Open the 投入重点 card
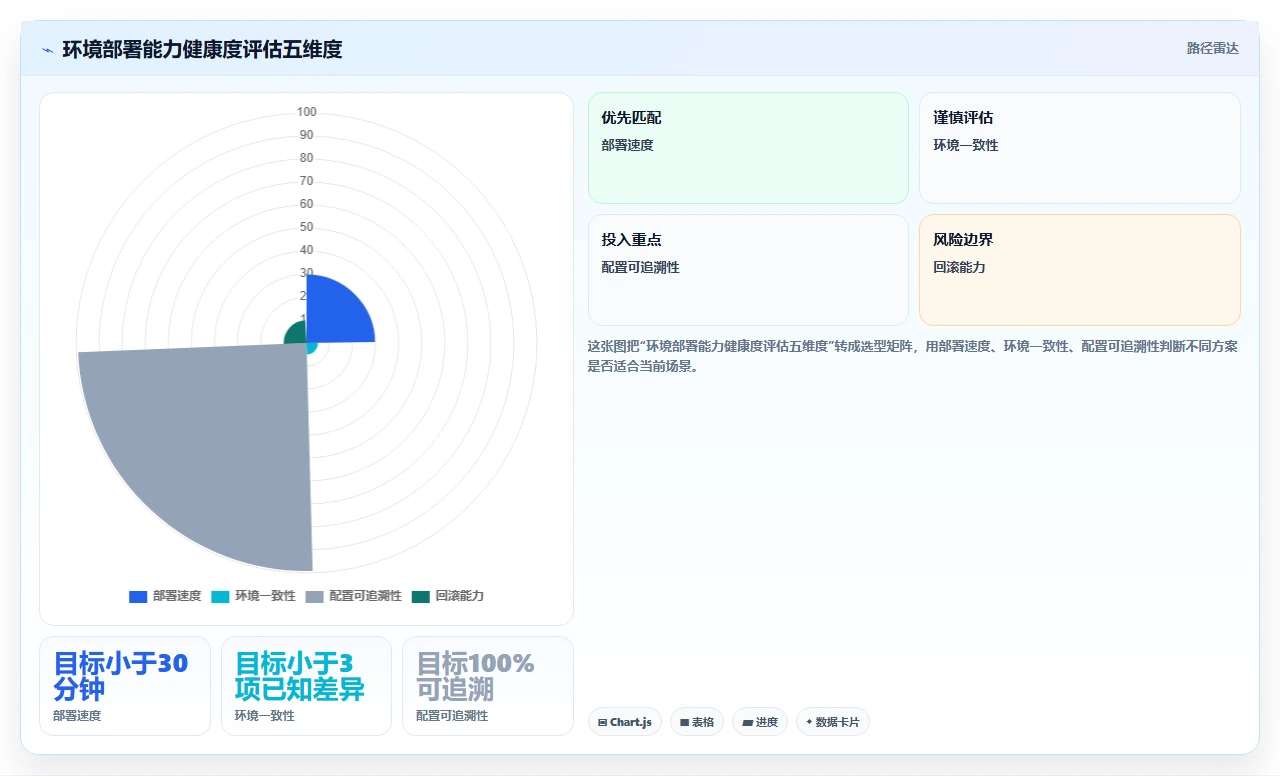The height and width of the screenshot is (776, 1280). coord(748,270)
